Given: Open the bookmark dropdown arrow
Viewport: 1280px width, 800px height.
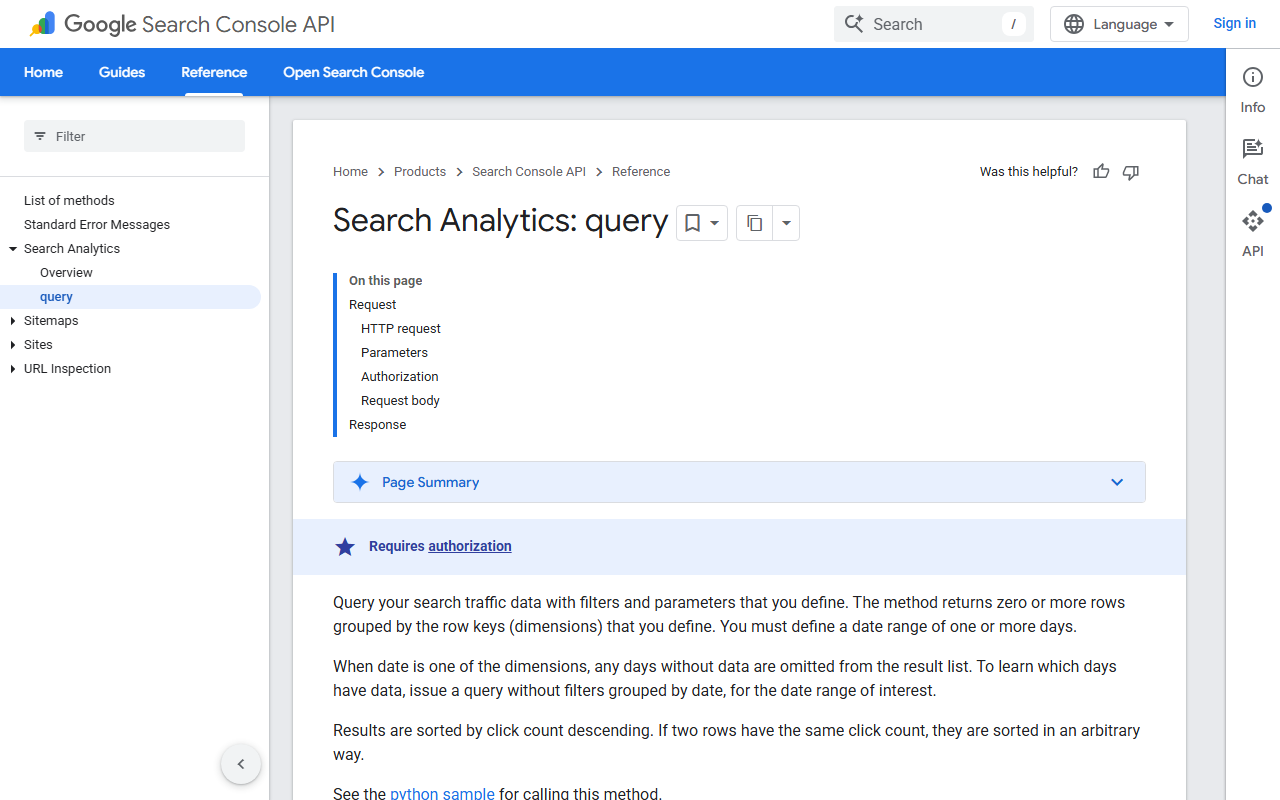Looking at the screenshot, I should point(715,223).
